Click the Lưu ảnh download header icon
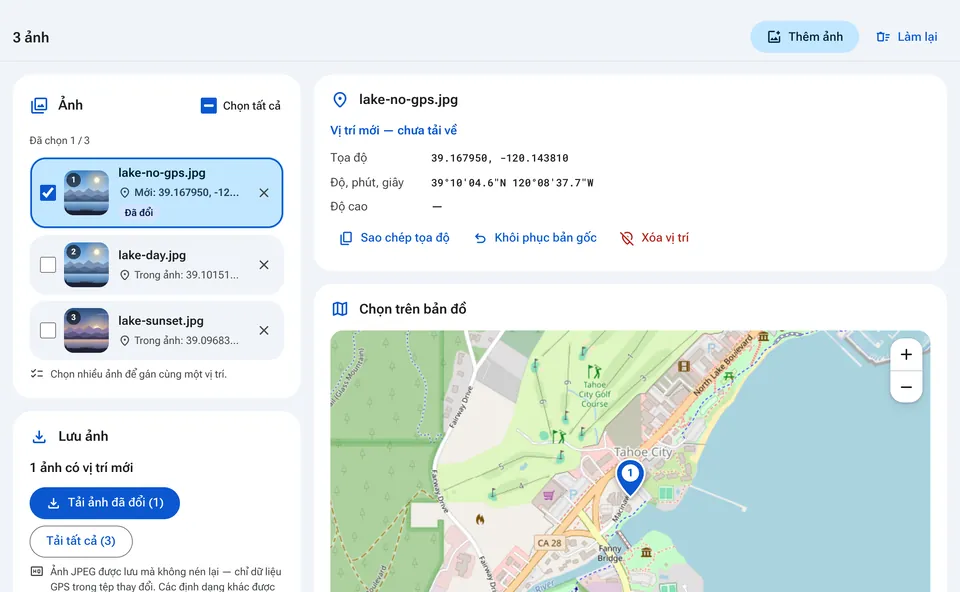This screenshot has width=960, height=592. [39, 437]
